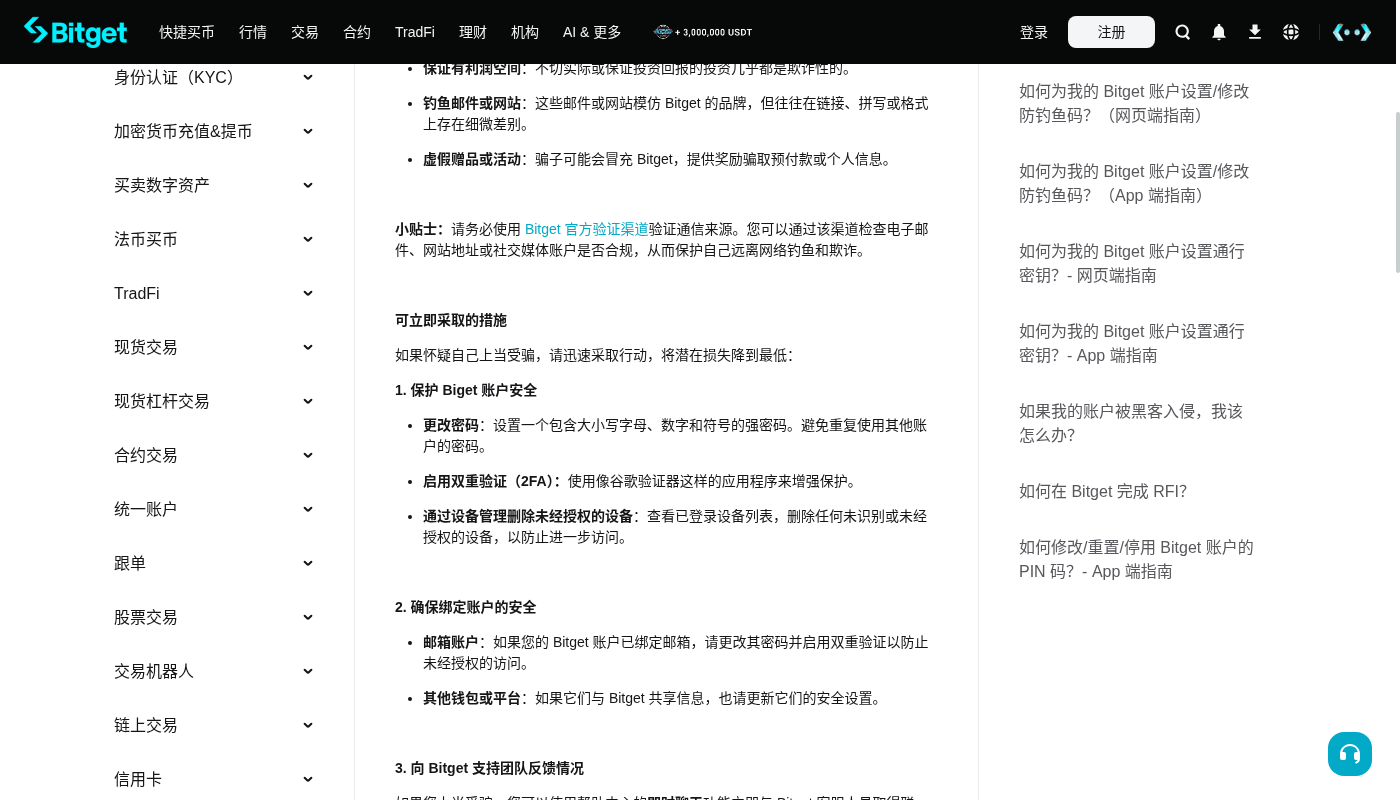Screen dimensions: 1400x800
Task: Open TradFi top nav item
Action: tap(415, 32)
